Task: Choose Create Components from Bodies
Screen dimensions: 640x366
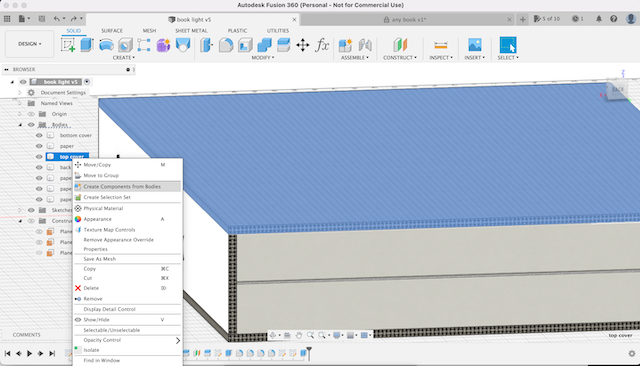Action: 127,186
